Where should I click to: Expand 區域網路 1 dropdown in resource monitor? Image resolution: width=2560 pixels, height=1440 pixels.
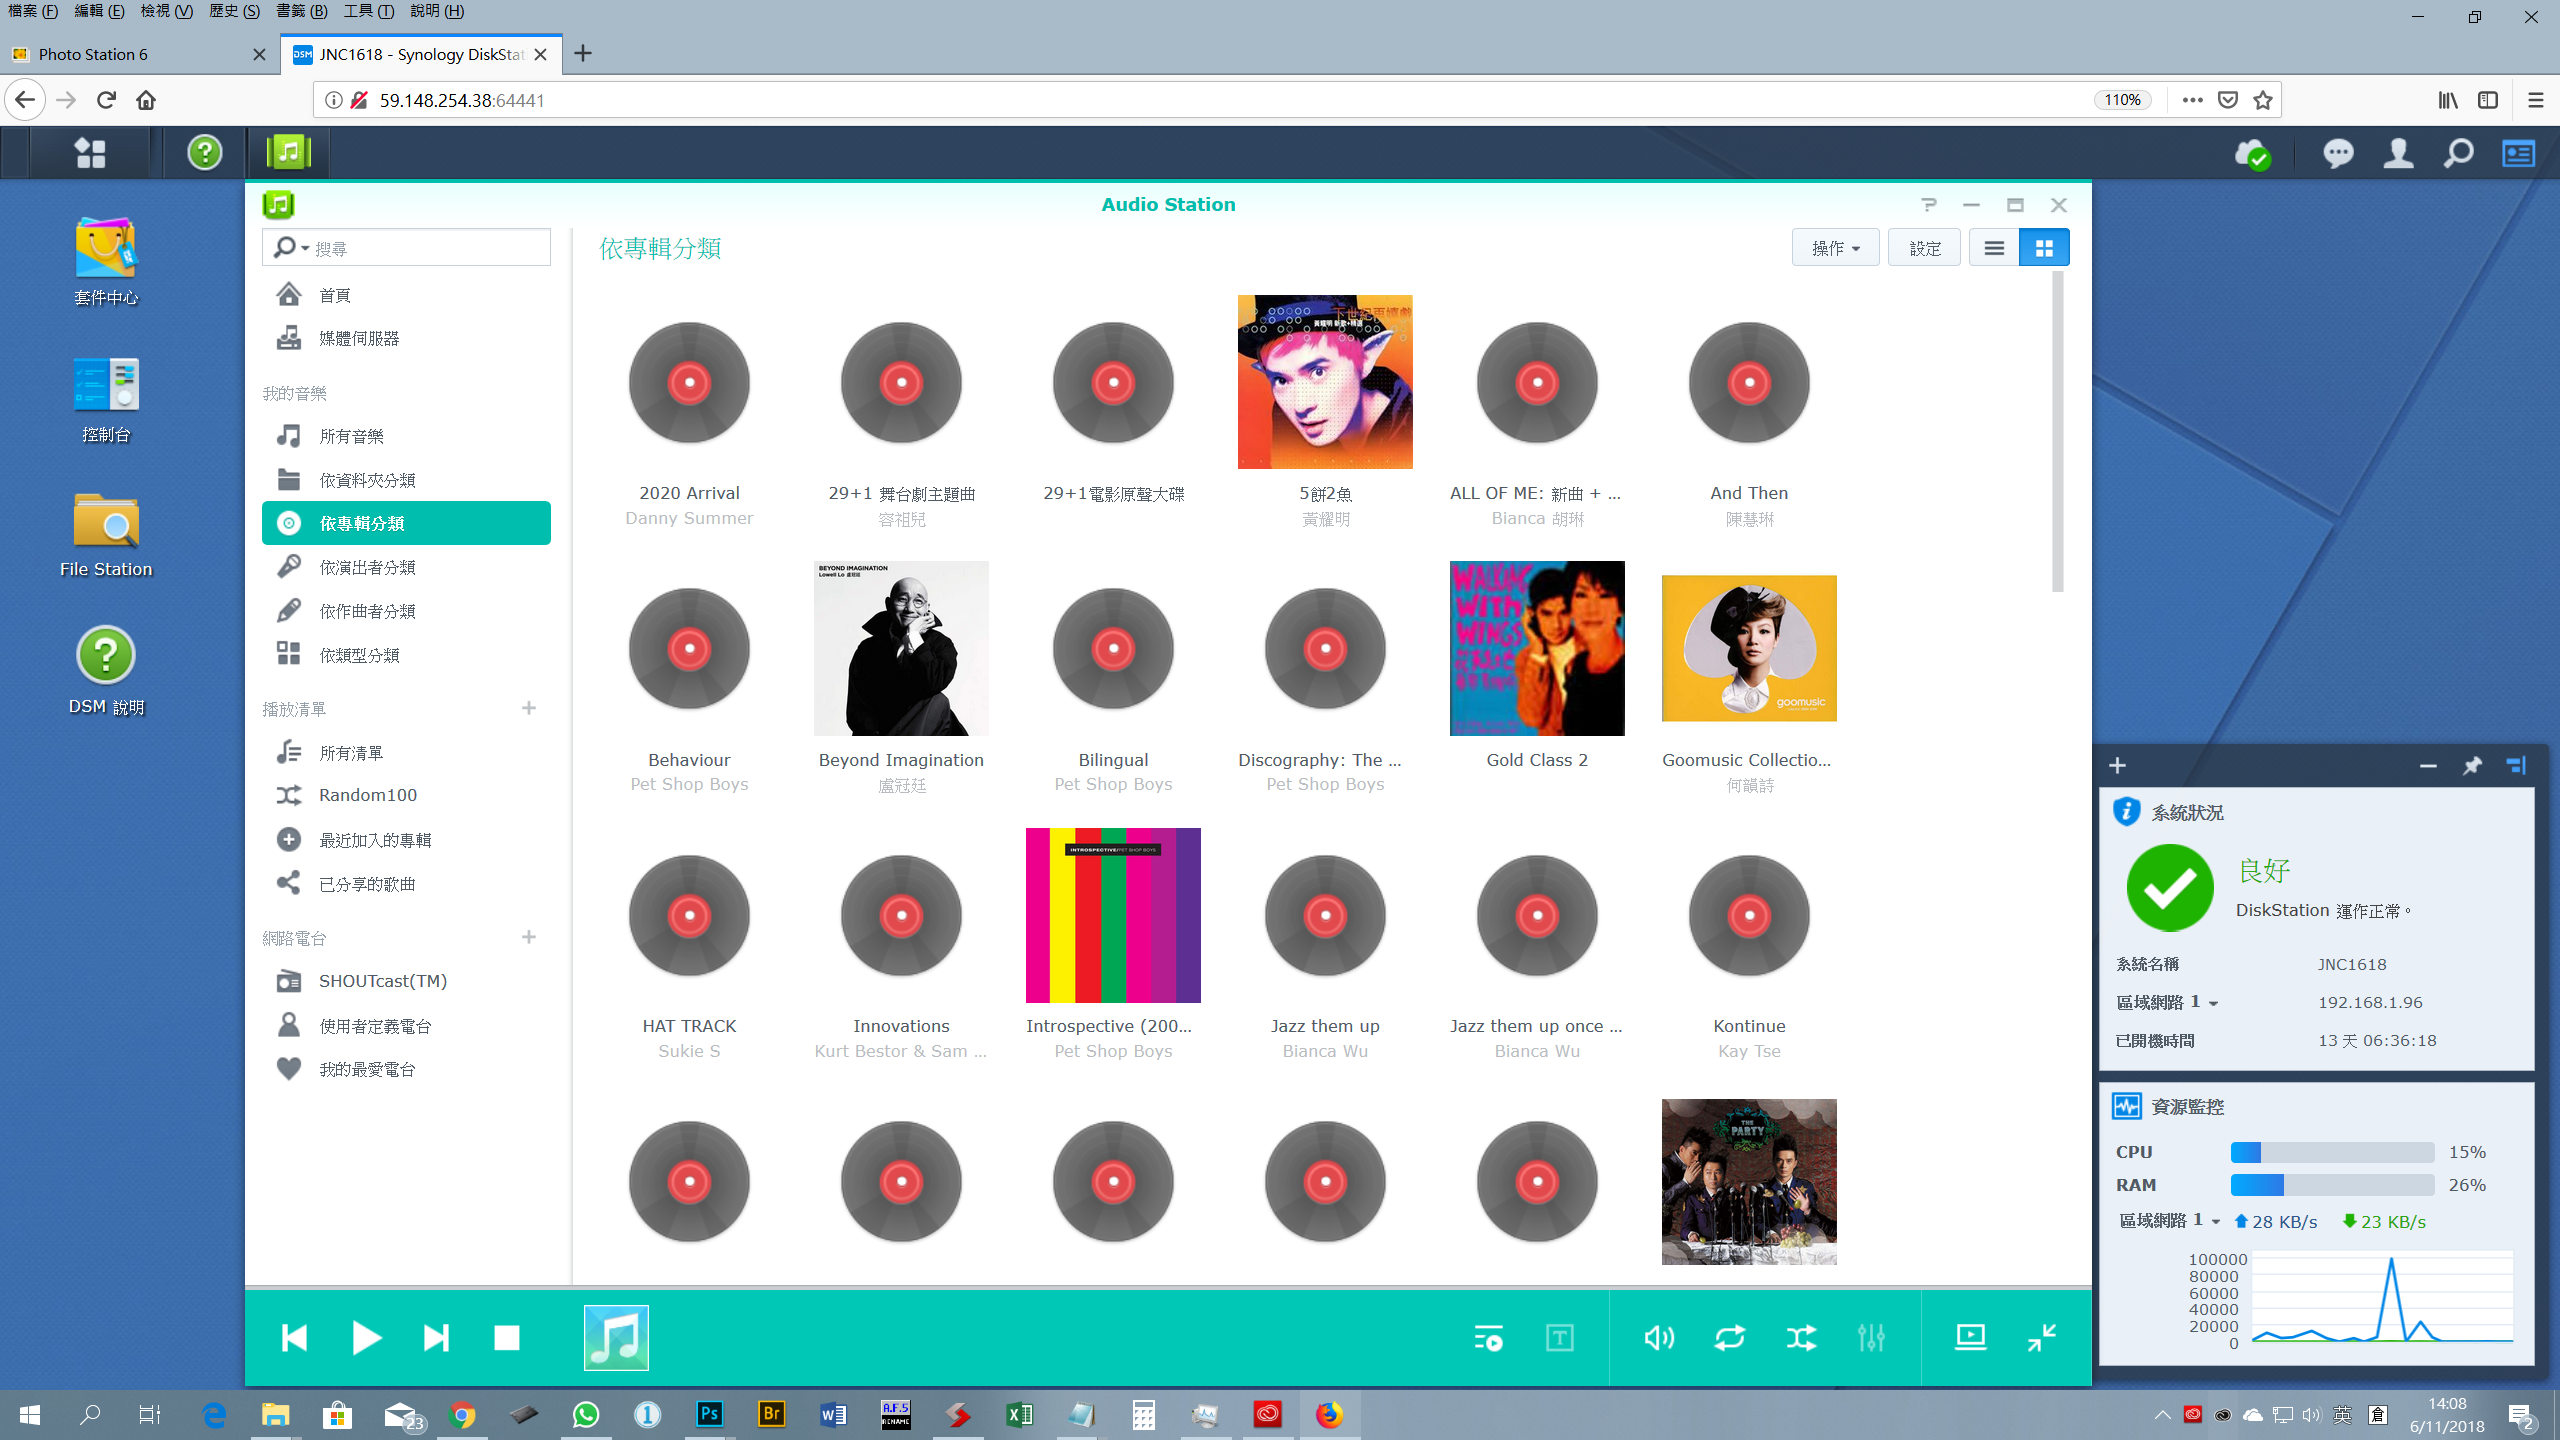pos(2216,1222)
